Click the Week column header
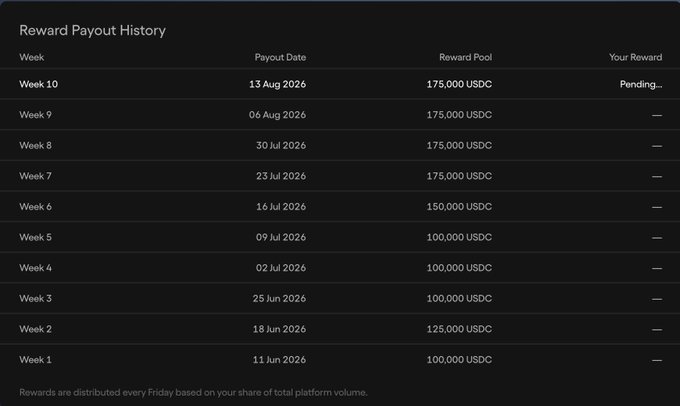Image resolution: width=680 pixels, height=406 pixels. [32, 57]
